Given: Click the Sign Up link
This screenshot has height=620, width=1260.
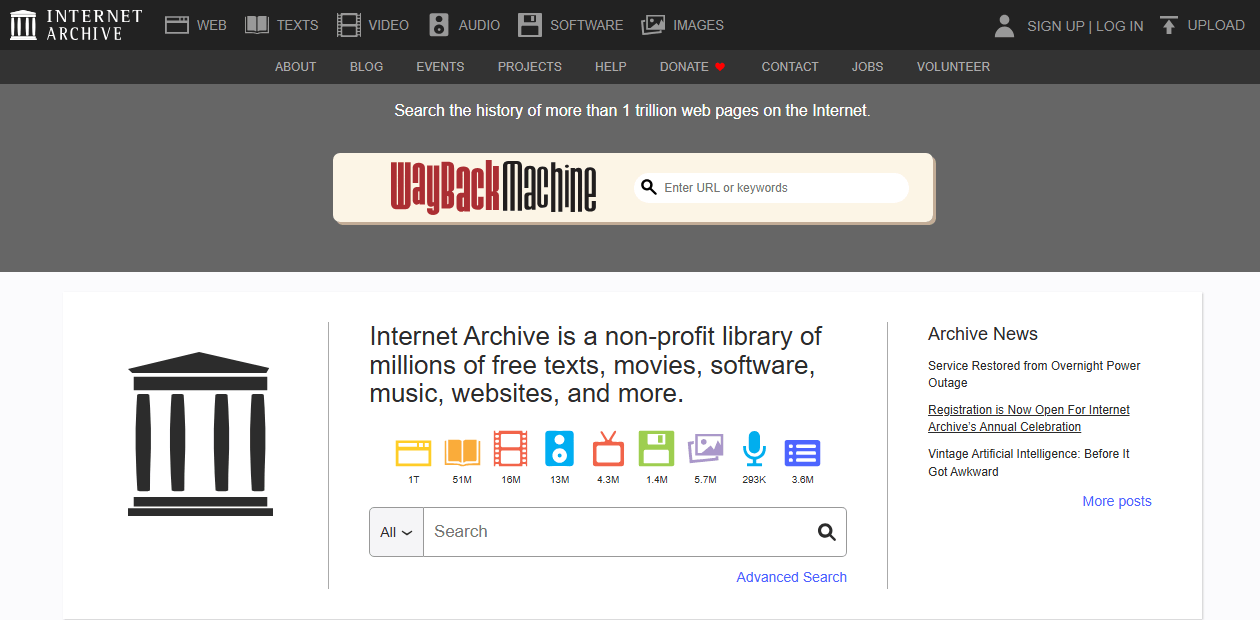Looking at the screenshot, I should pos(1055,26).
